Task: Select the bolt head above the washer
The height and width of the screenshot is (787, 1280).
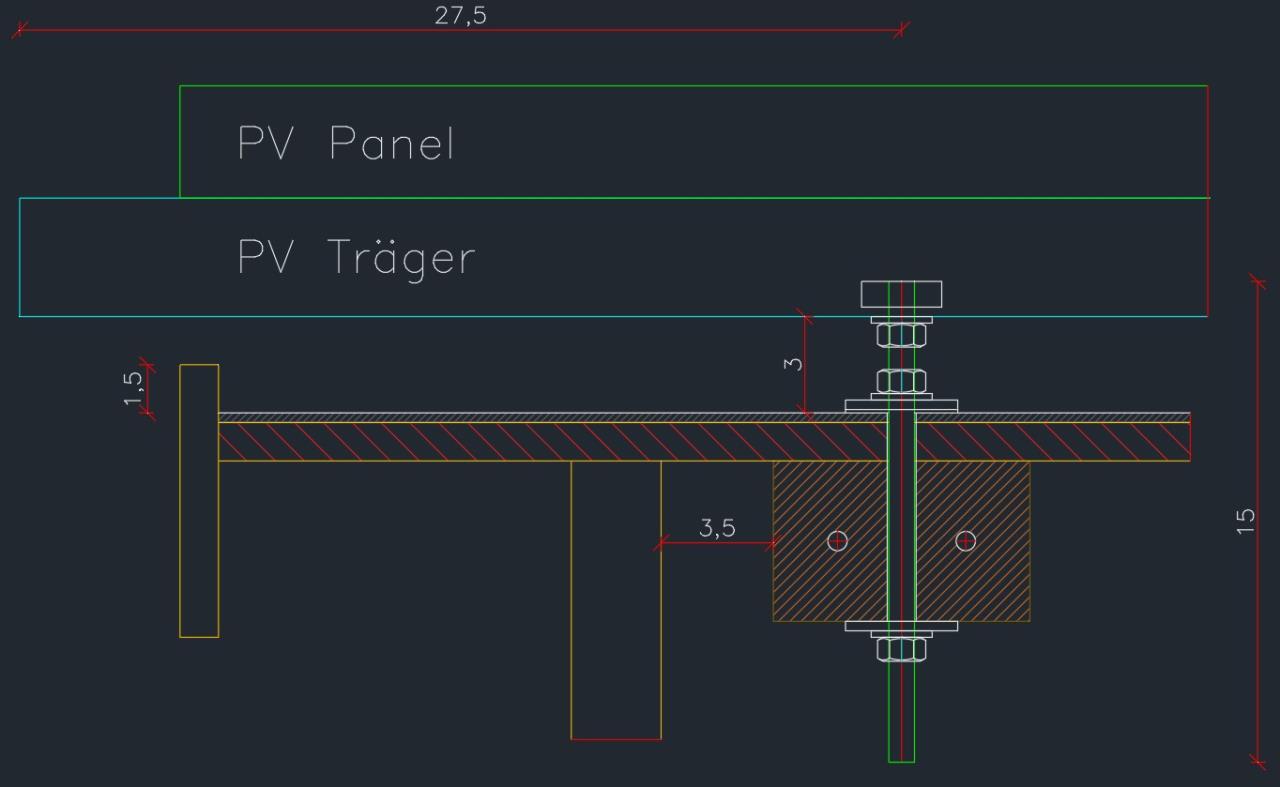Action: (x=901, y=294)
